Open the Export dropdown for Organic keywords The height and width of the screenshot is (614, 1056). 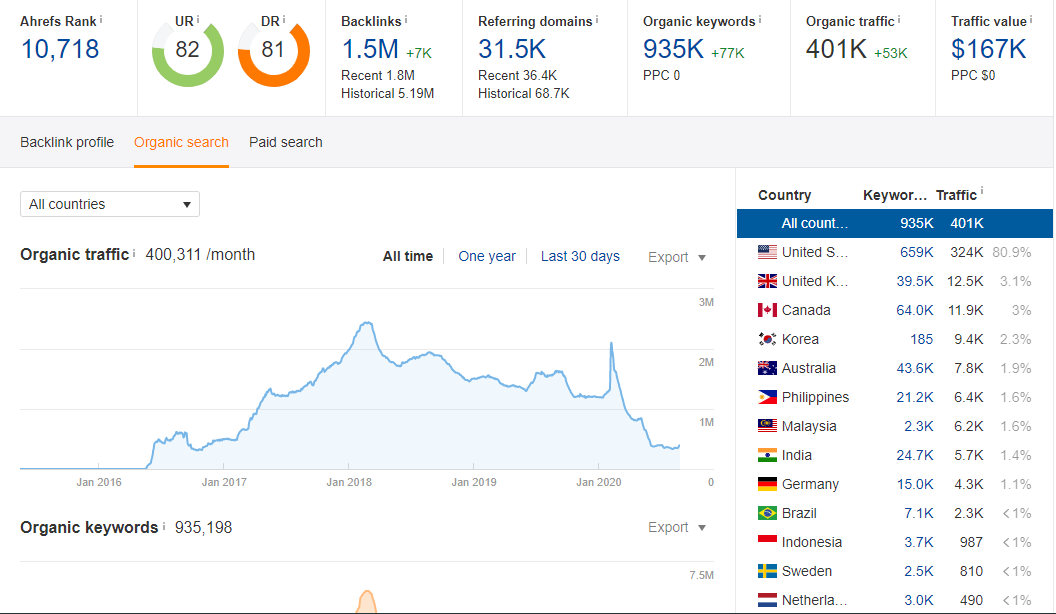coord(676,527)
